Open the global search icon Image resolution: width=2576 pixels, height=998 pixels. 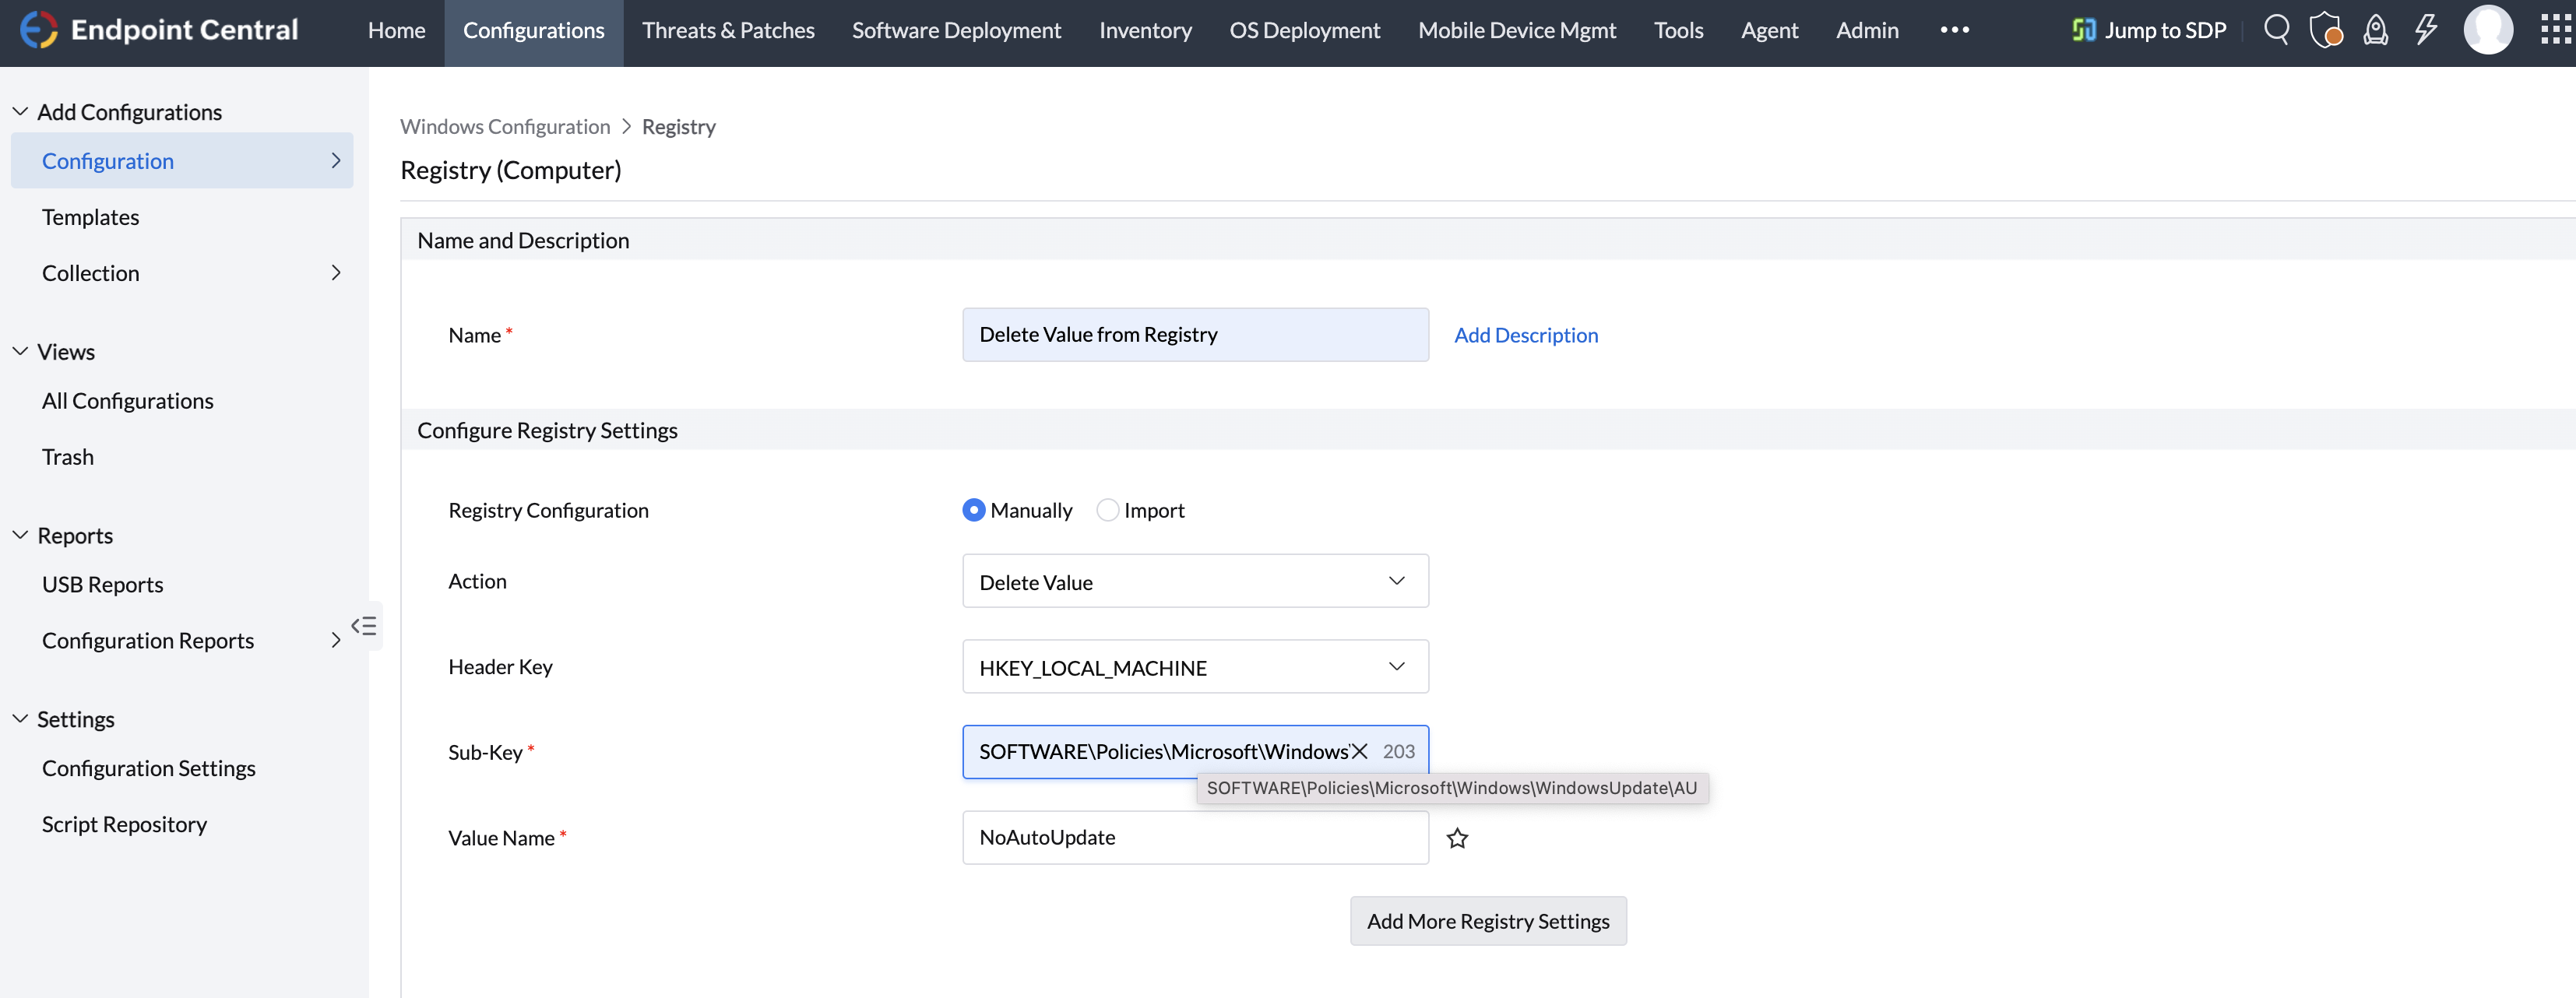(x=2277, y=30)
